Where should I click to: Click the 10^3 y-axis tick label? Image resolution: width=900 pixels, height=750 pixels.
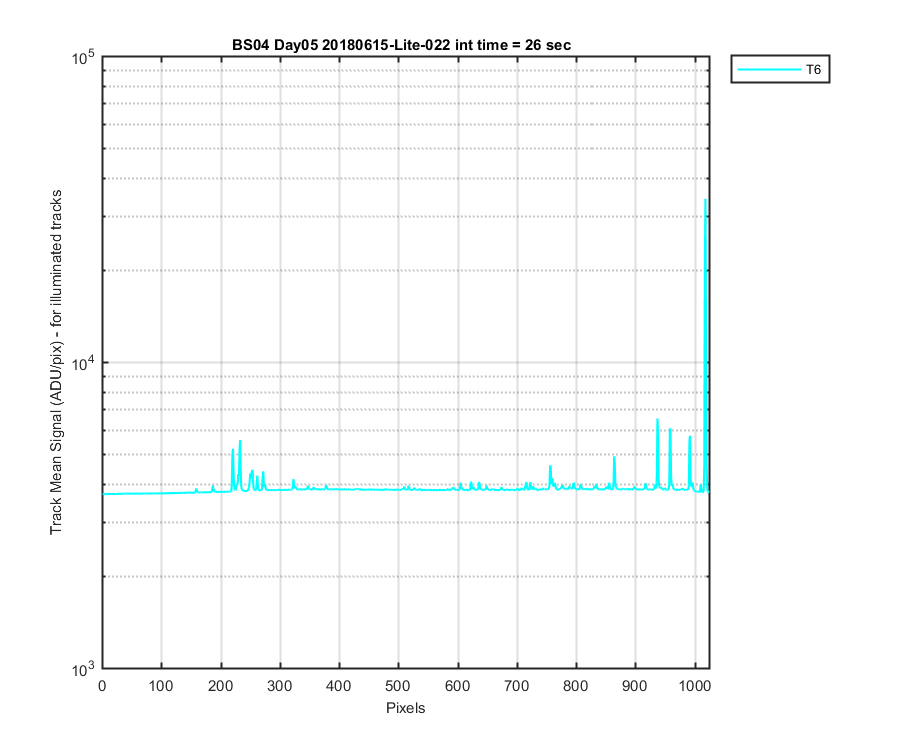point(83,670)
